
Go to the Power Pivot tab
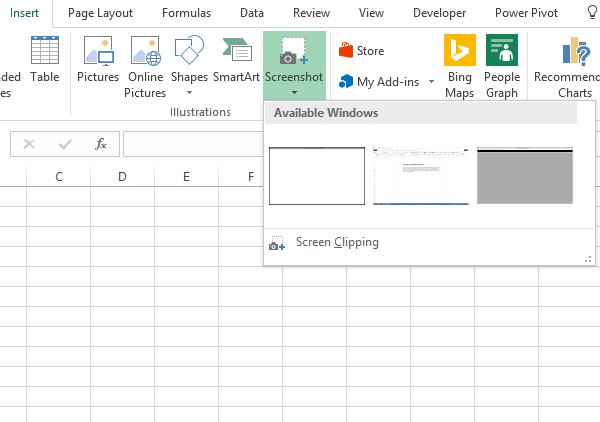(x=526, y=13)
